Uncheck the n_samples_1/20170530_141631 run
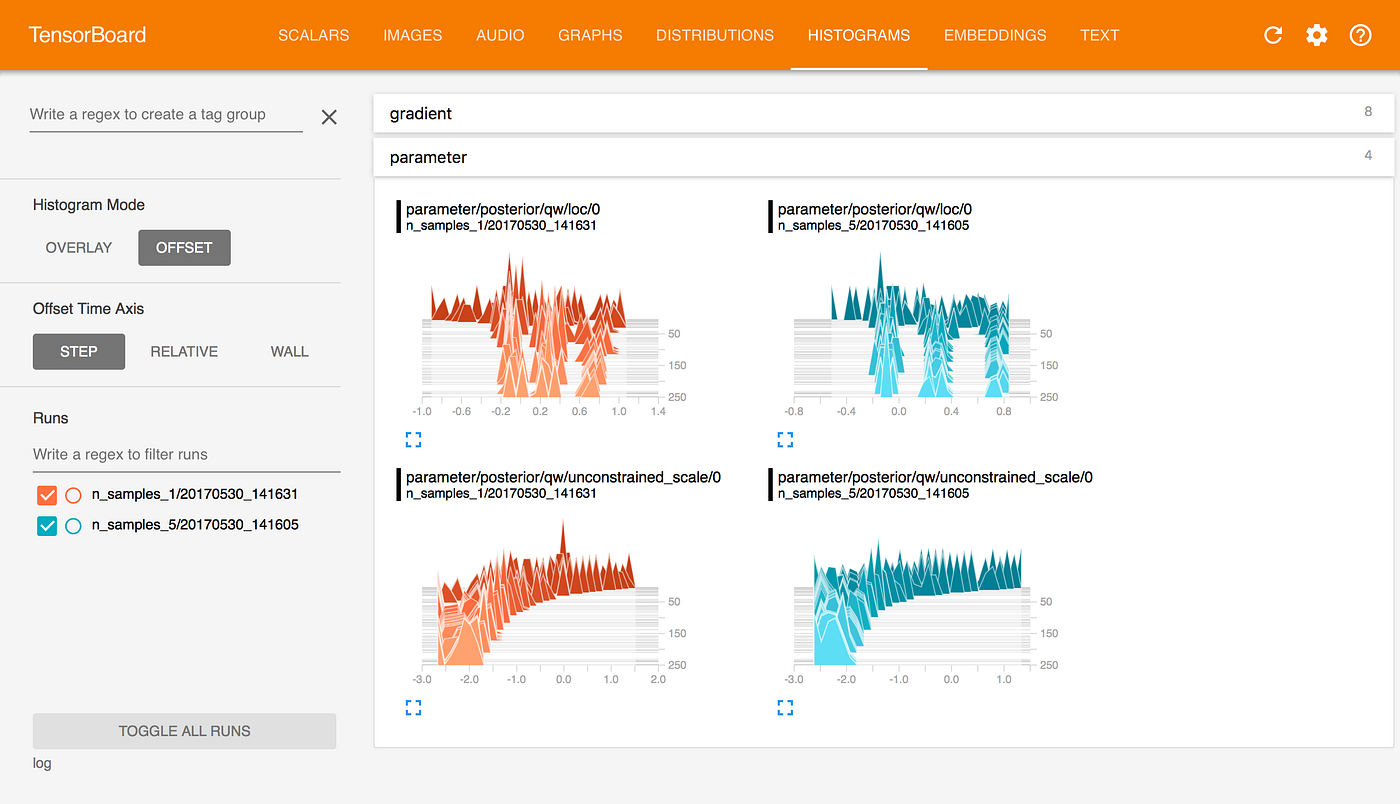1400x804 pixels. coord(46,494)
